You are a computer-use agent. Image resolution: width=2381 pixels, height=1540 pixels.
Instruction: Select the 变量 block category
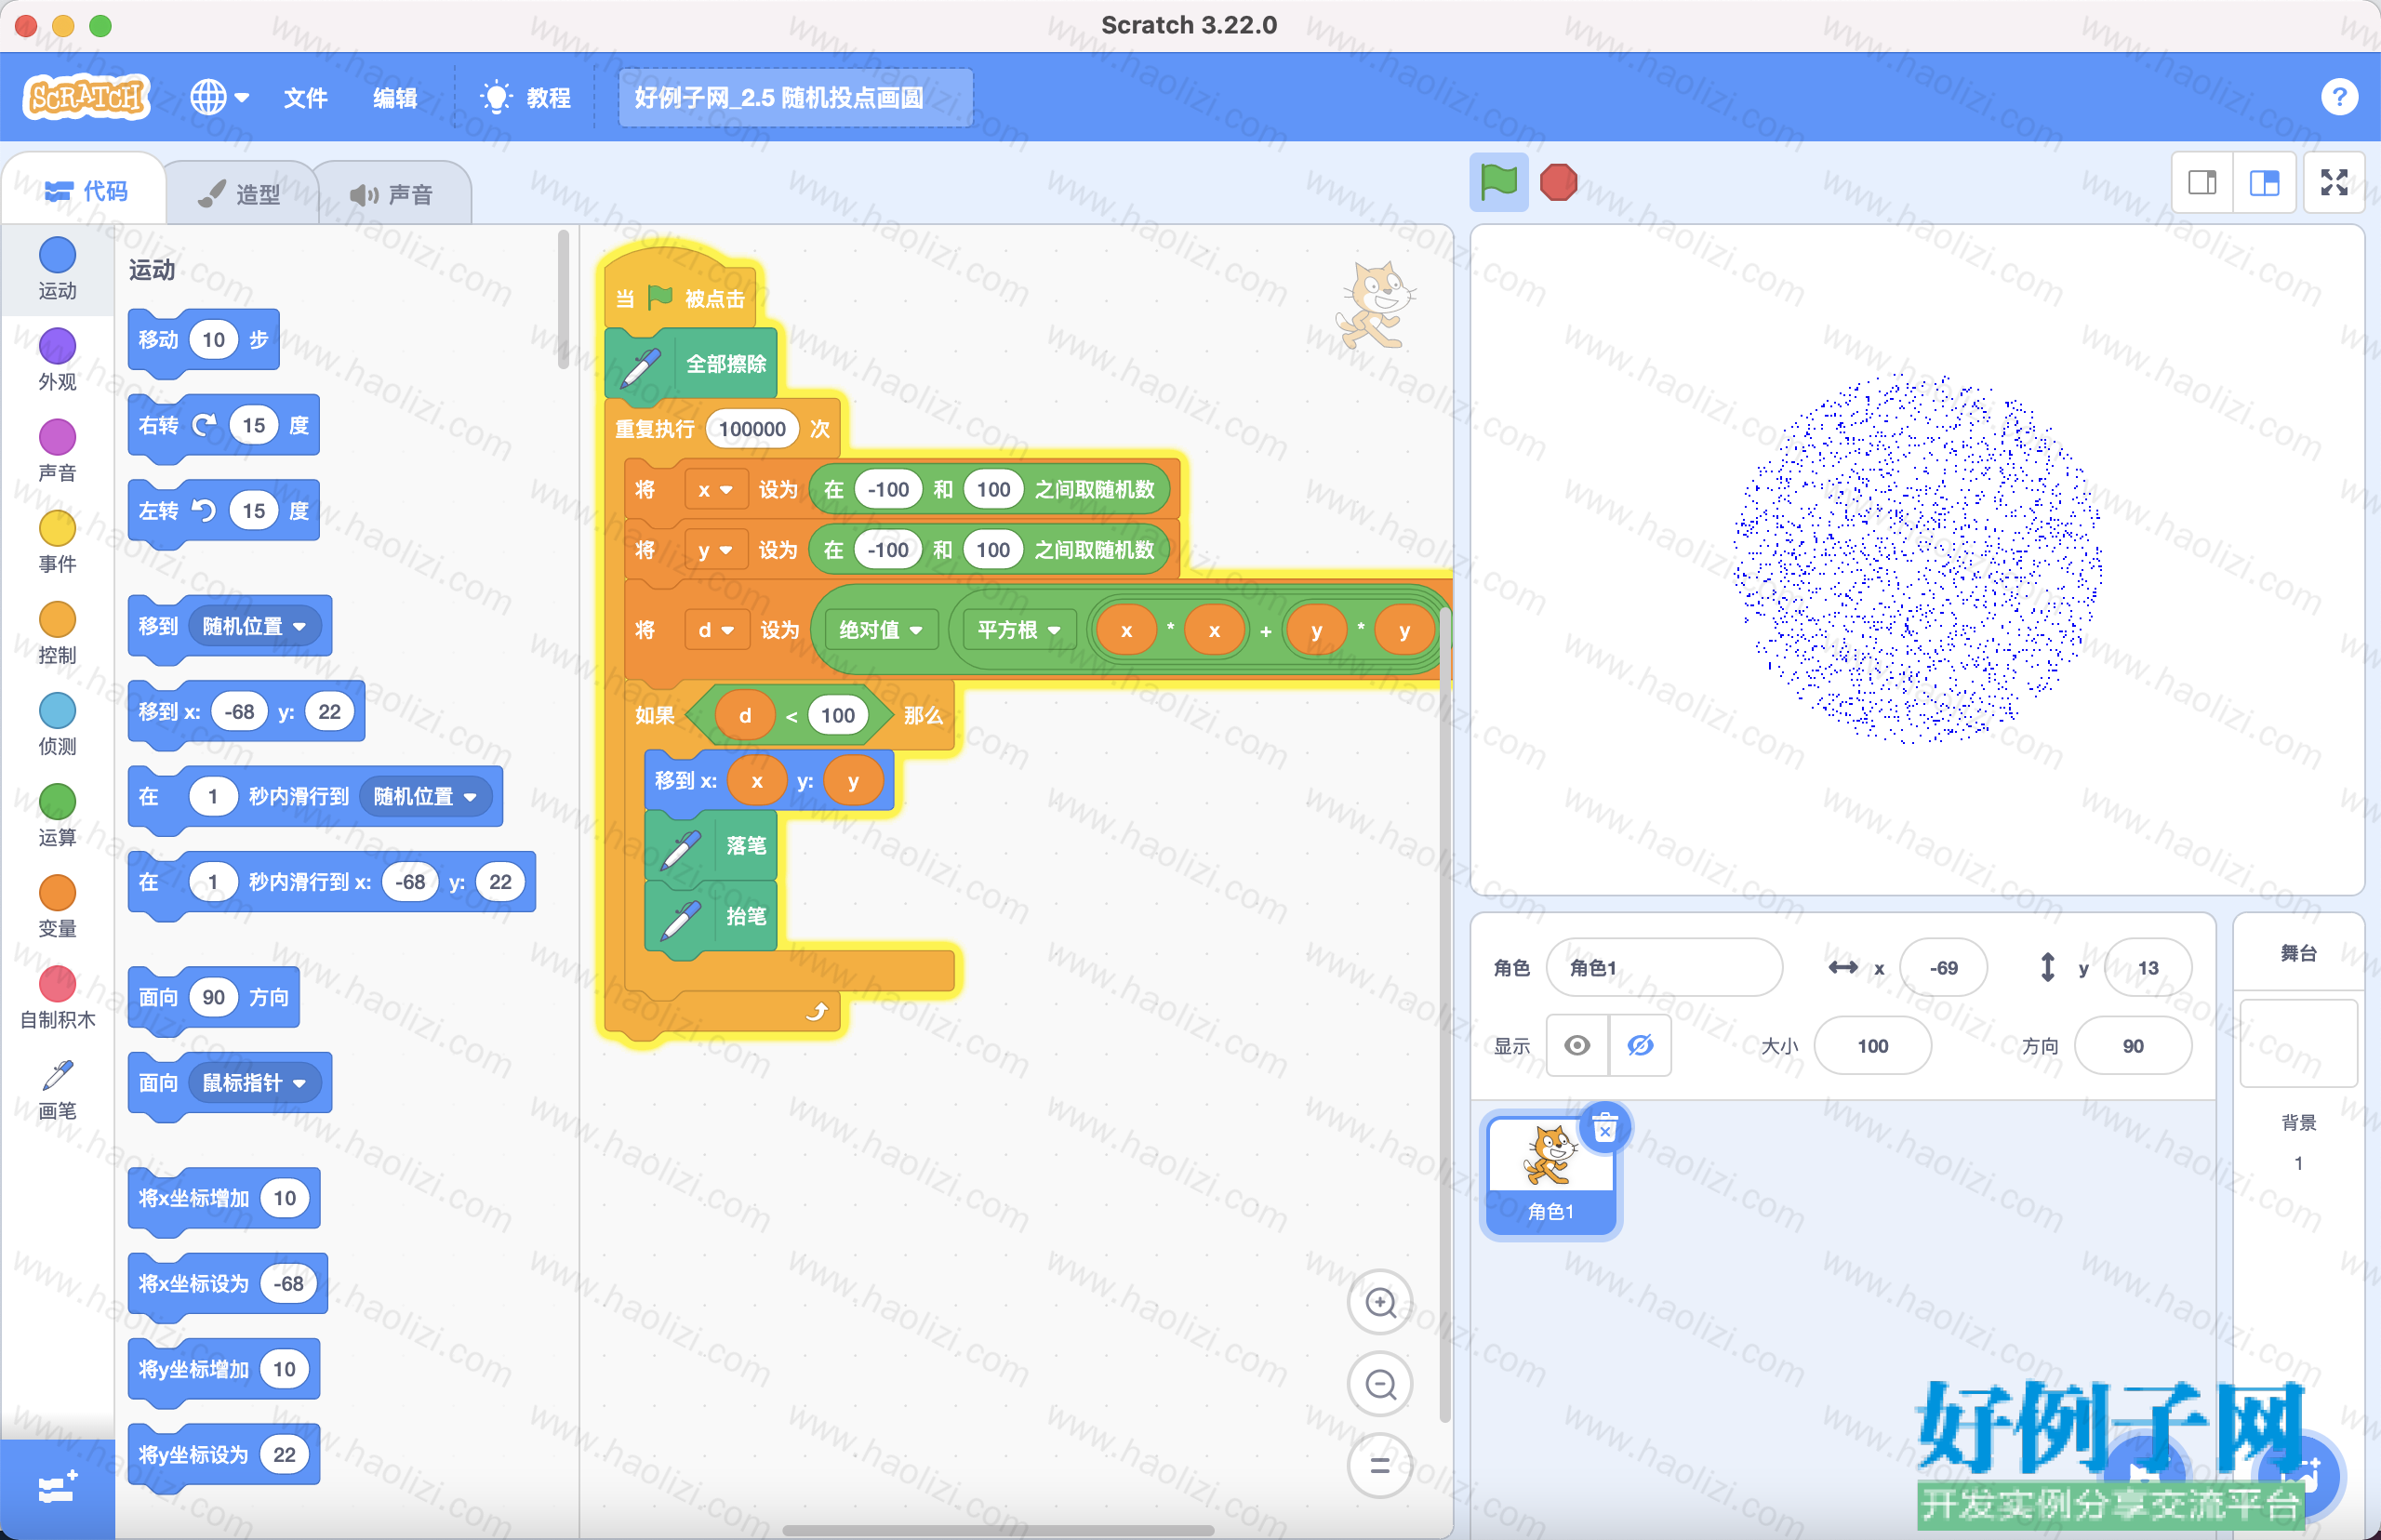pyautogui.click(x=57, y=906)
